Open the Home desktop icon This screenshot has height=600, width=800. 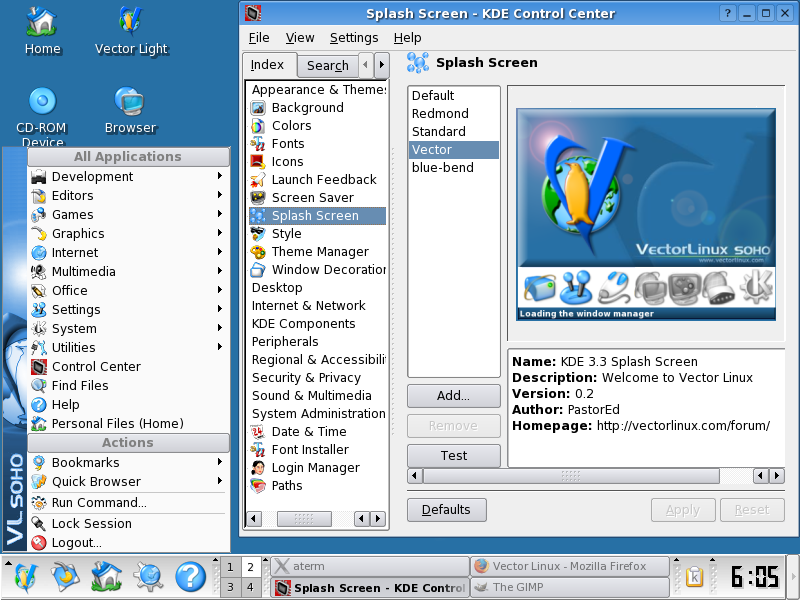42,30
